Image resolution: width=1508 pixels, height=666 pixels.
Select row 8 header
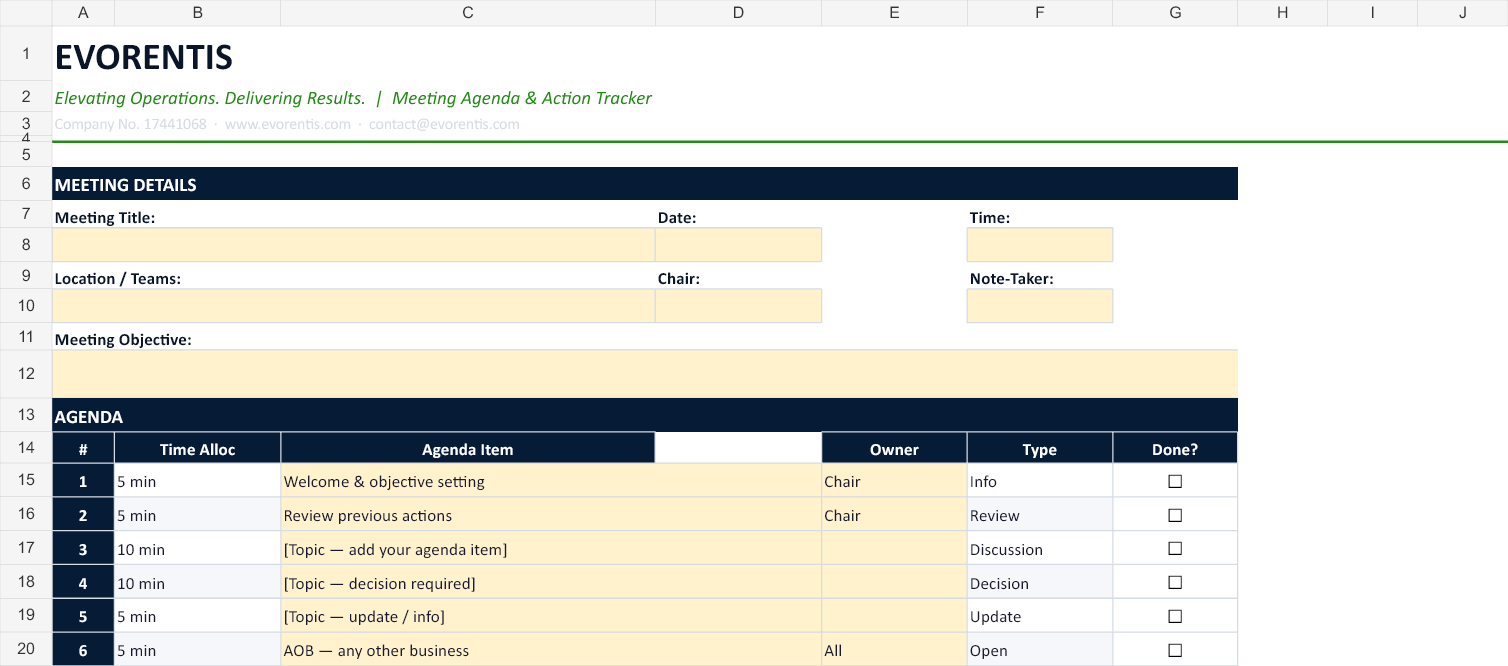tap(26, 245)
